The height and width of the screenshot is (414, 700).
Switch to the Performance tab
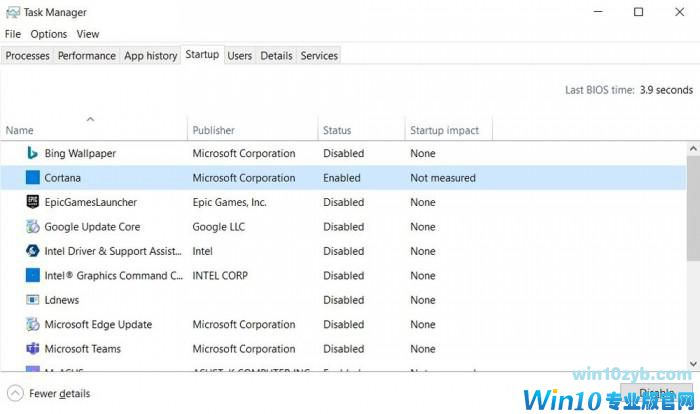86,56
